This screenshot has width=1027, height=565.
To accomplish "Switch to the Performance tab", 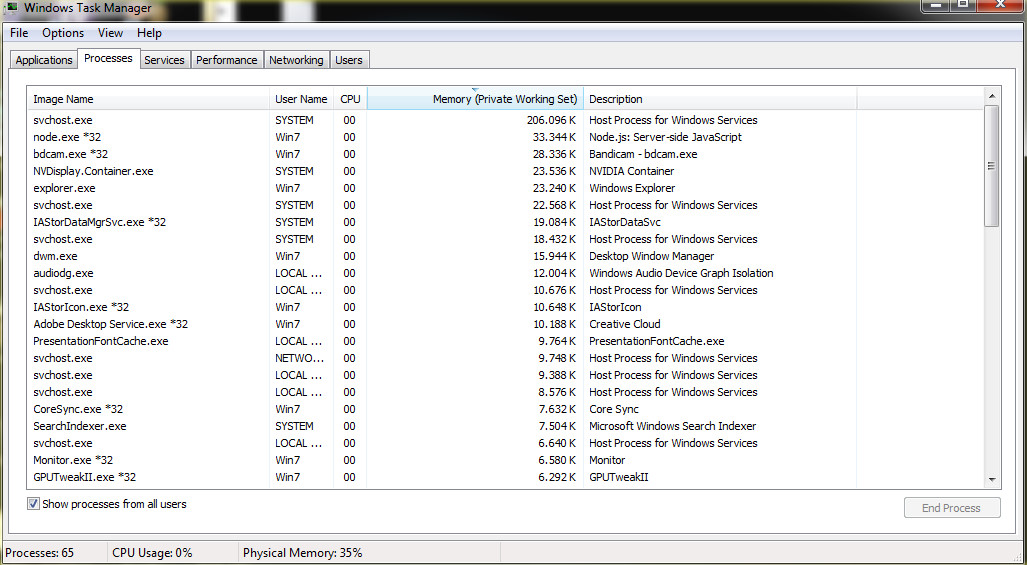I will [x=227, y=60].
